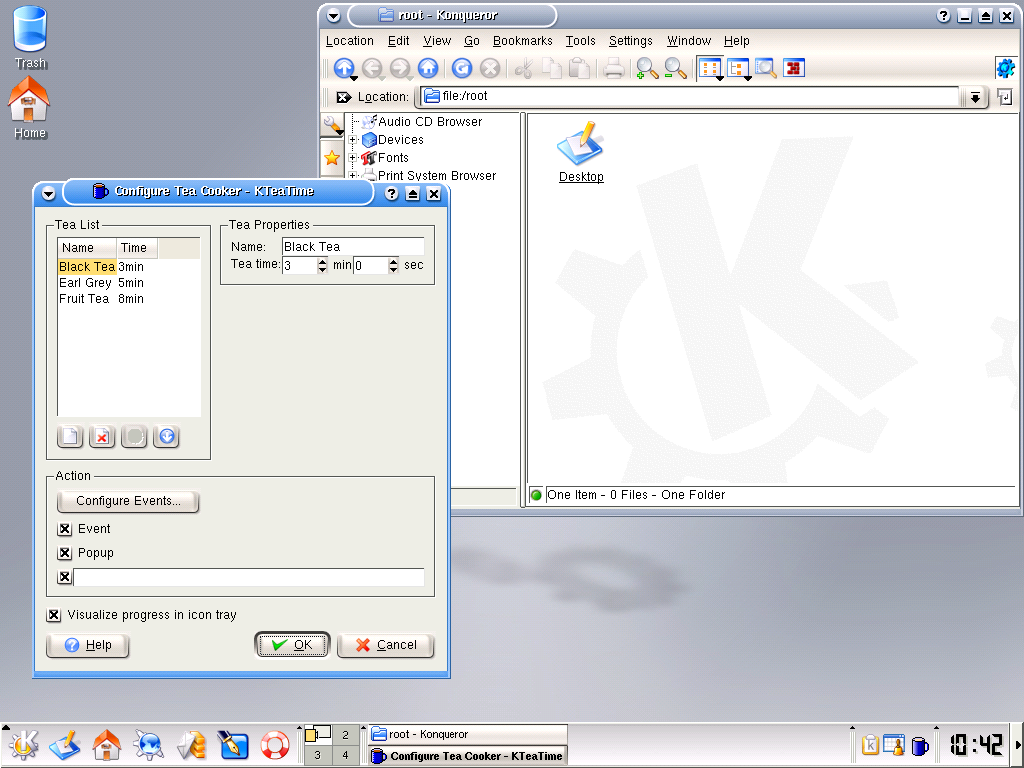Open the Bookmarks menu in Konqueror
Viewport: 1024px width, 768px height.
pyautogui.click(x=522, y=41)
